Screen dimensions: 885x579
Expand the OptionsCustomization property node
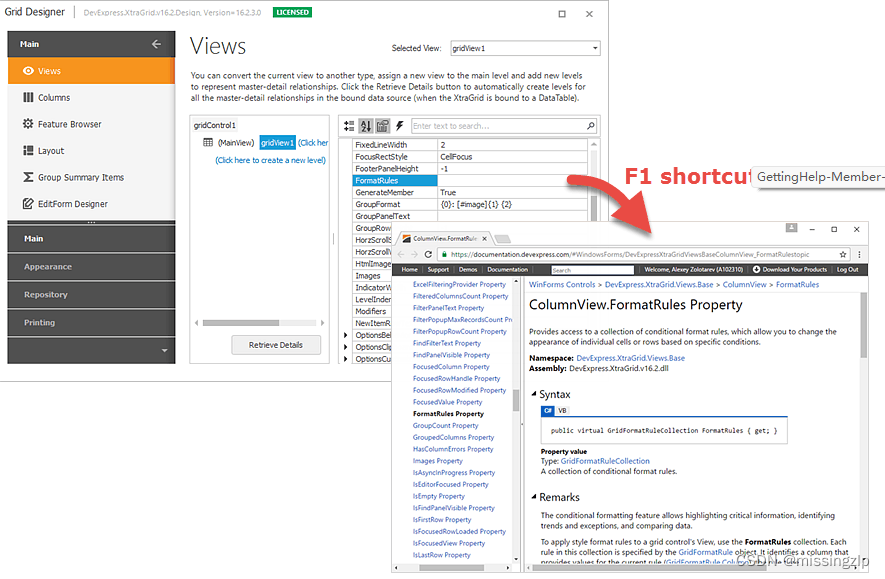345,359
